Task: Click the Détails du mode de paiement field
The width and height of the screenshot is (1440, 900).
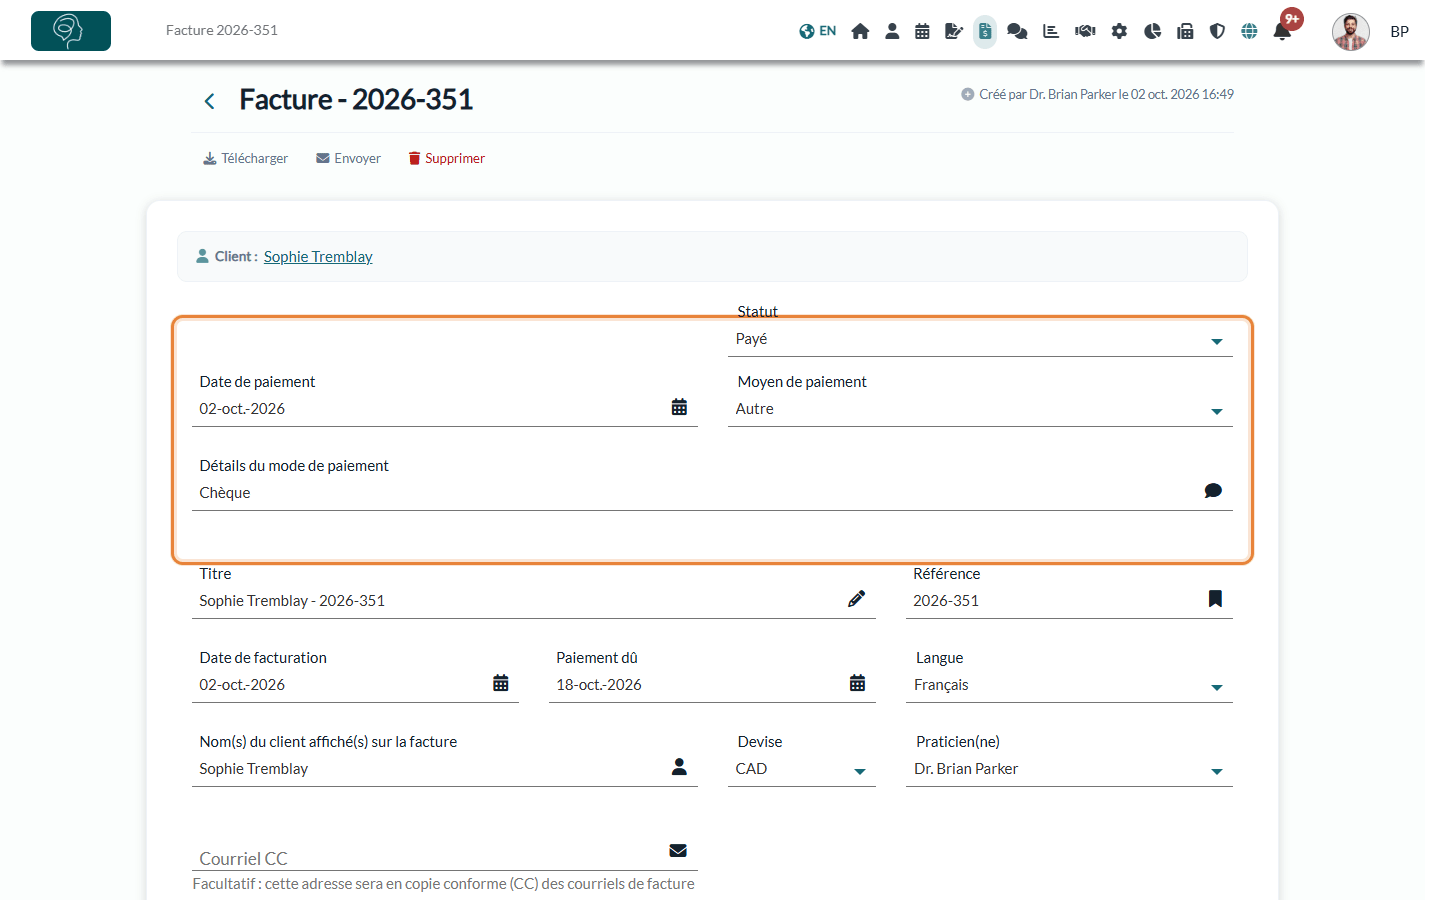Action: point(712,493)
